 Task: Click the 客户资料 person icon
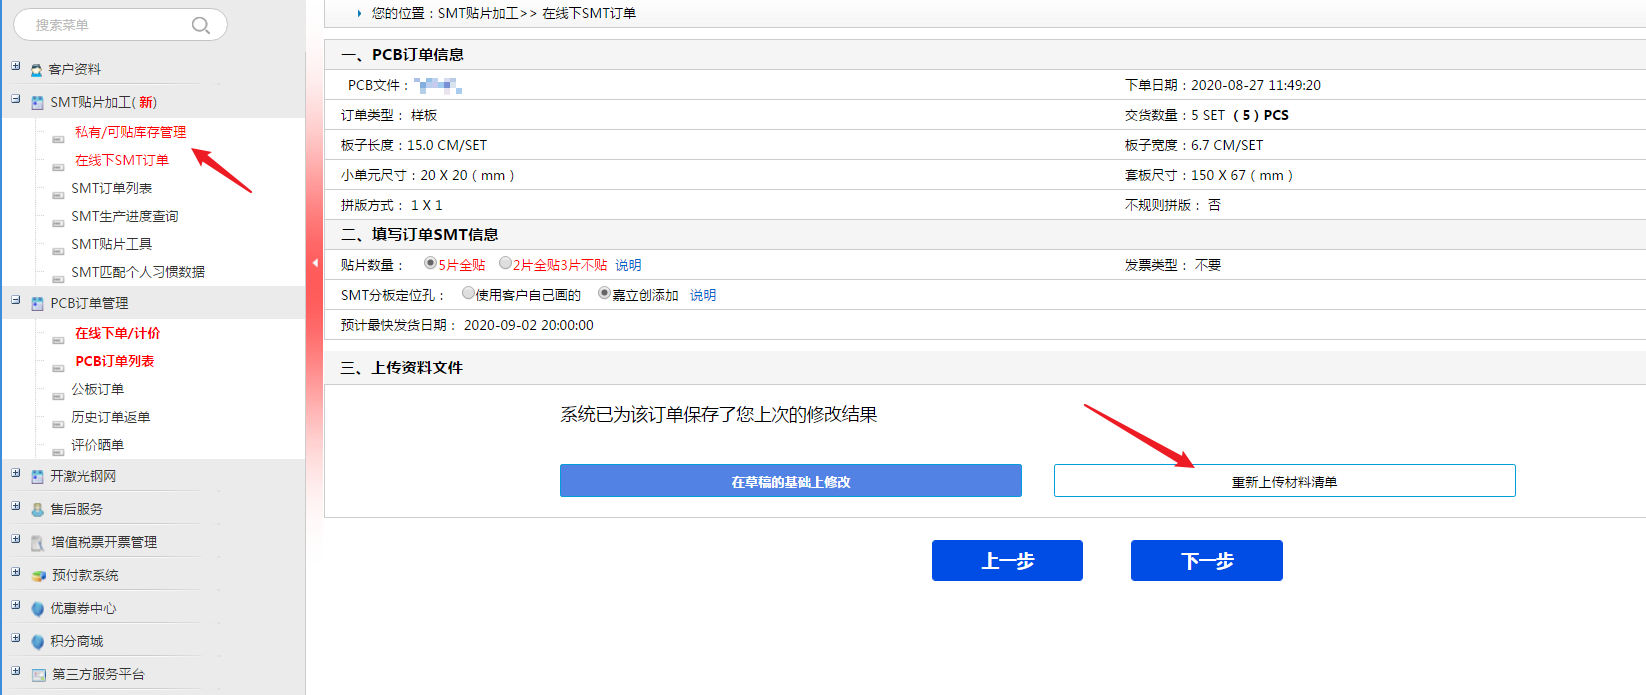point(37,70)
